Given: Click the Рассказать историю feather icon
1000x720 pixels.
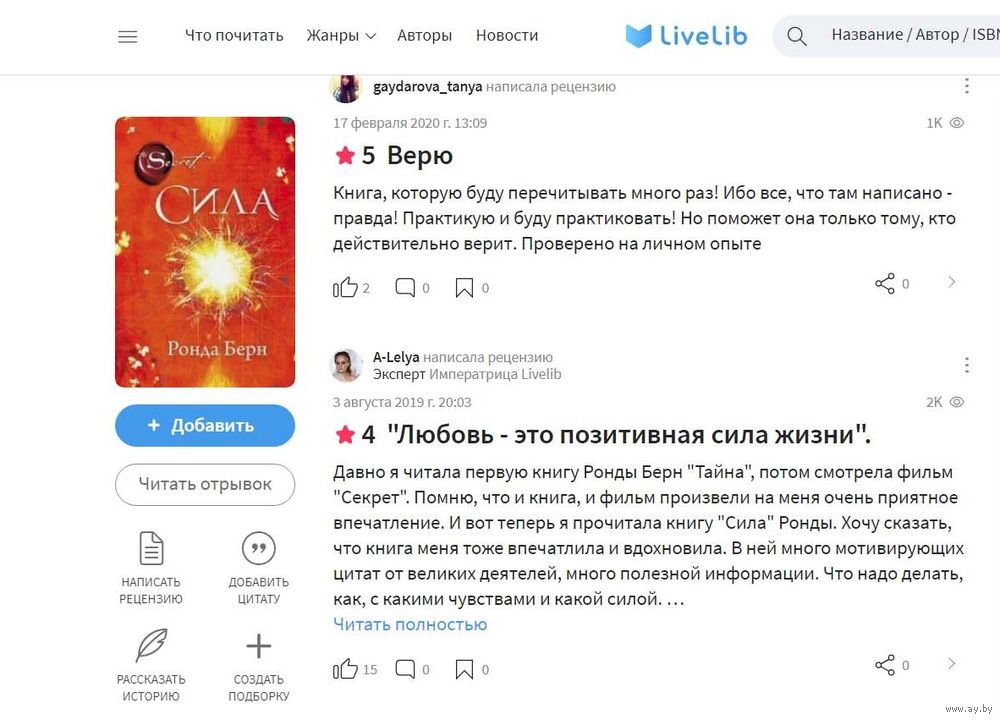Looking at the screenshot, I should [151, 645].
